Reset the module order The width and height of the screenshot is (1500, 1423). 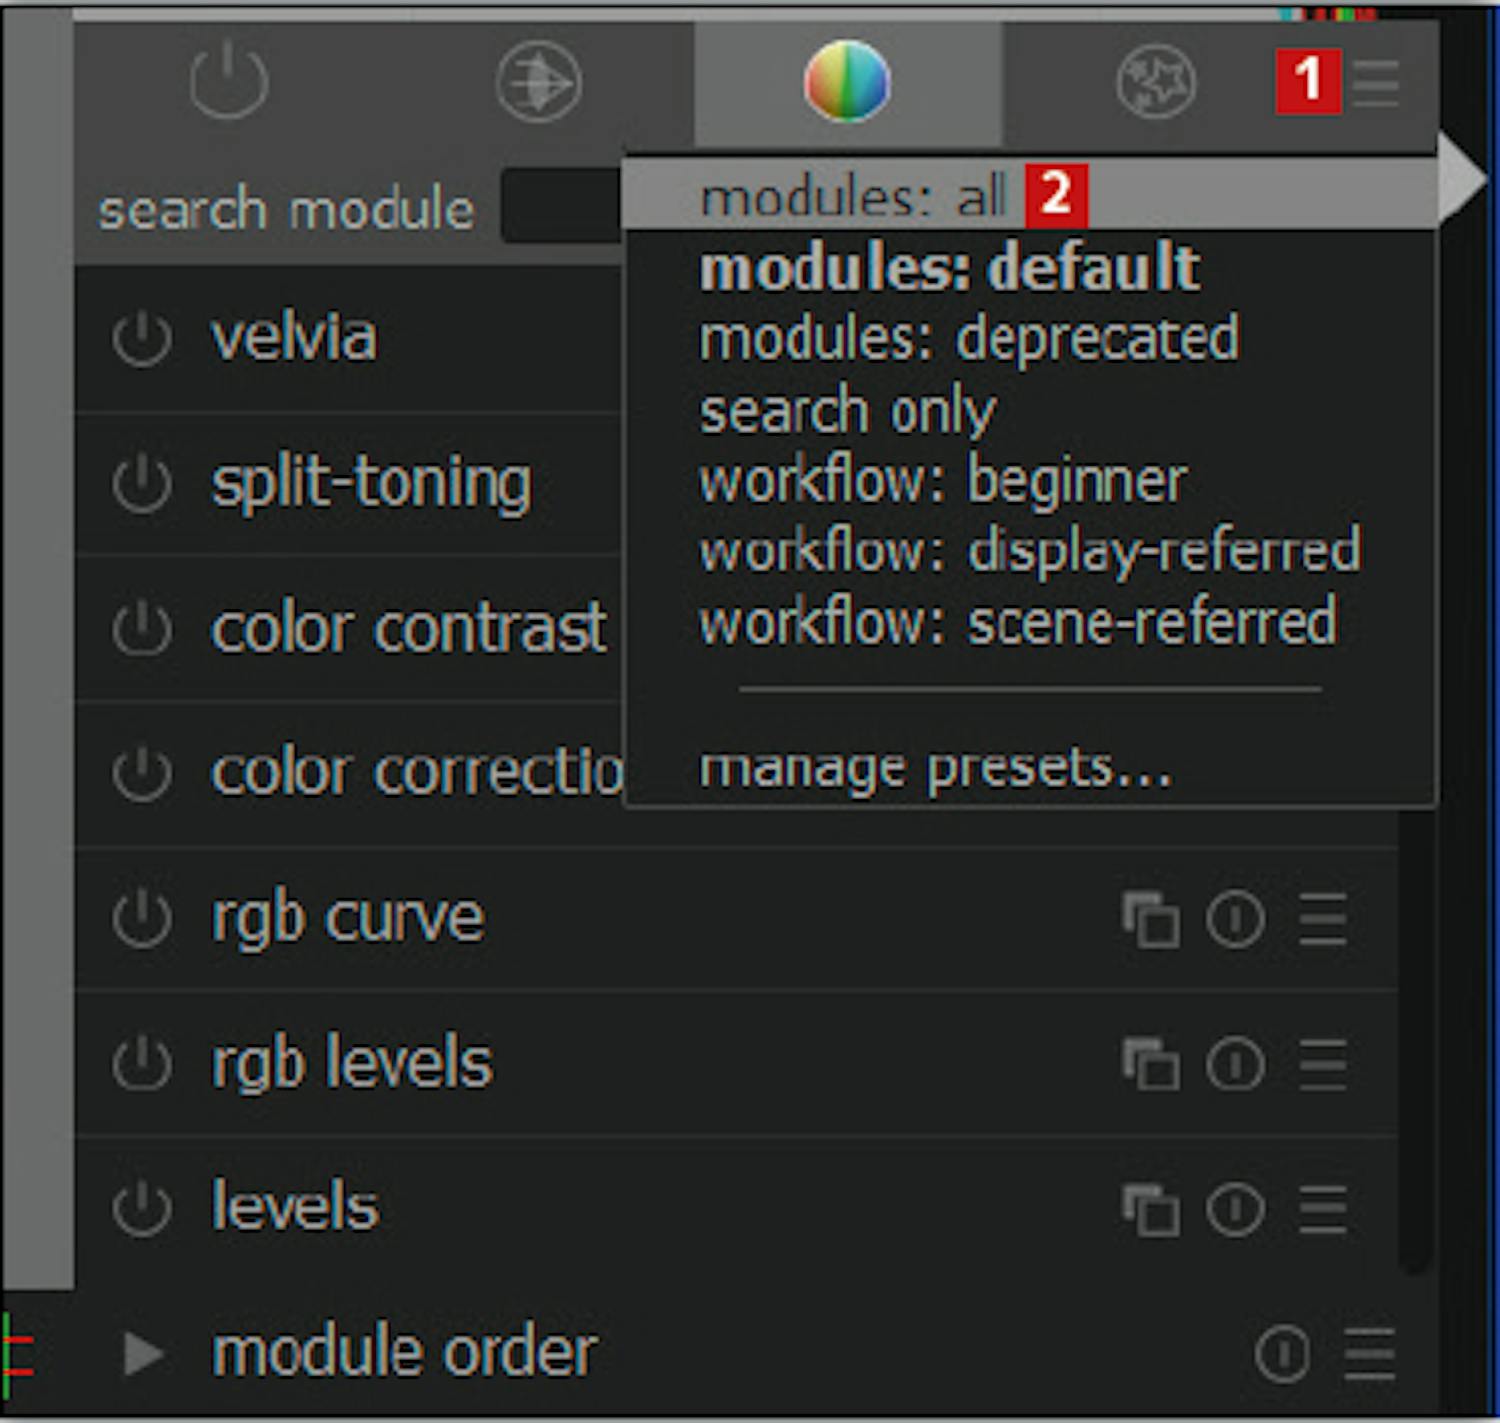pos(1282,1353)
